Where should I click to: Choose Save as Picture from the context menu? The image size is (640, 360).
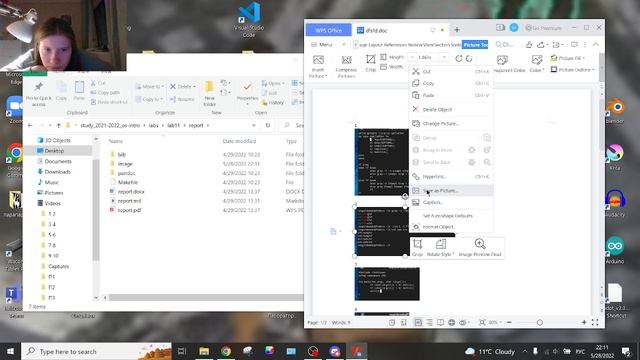coord(451,191)
